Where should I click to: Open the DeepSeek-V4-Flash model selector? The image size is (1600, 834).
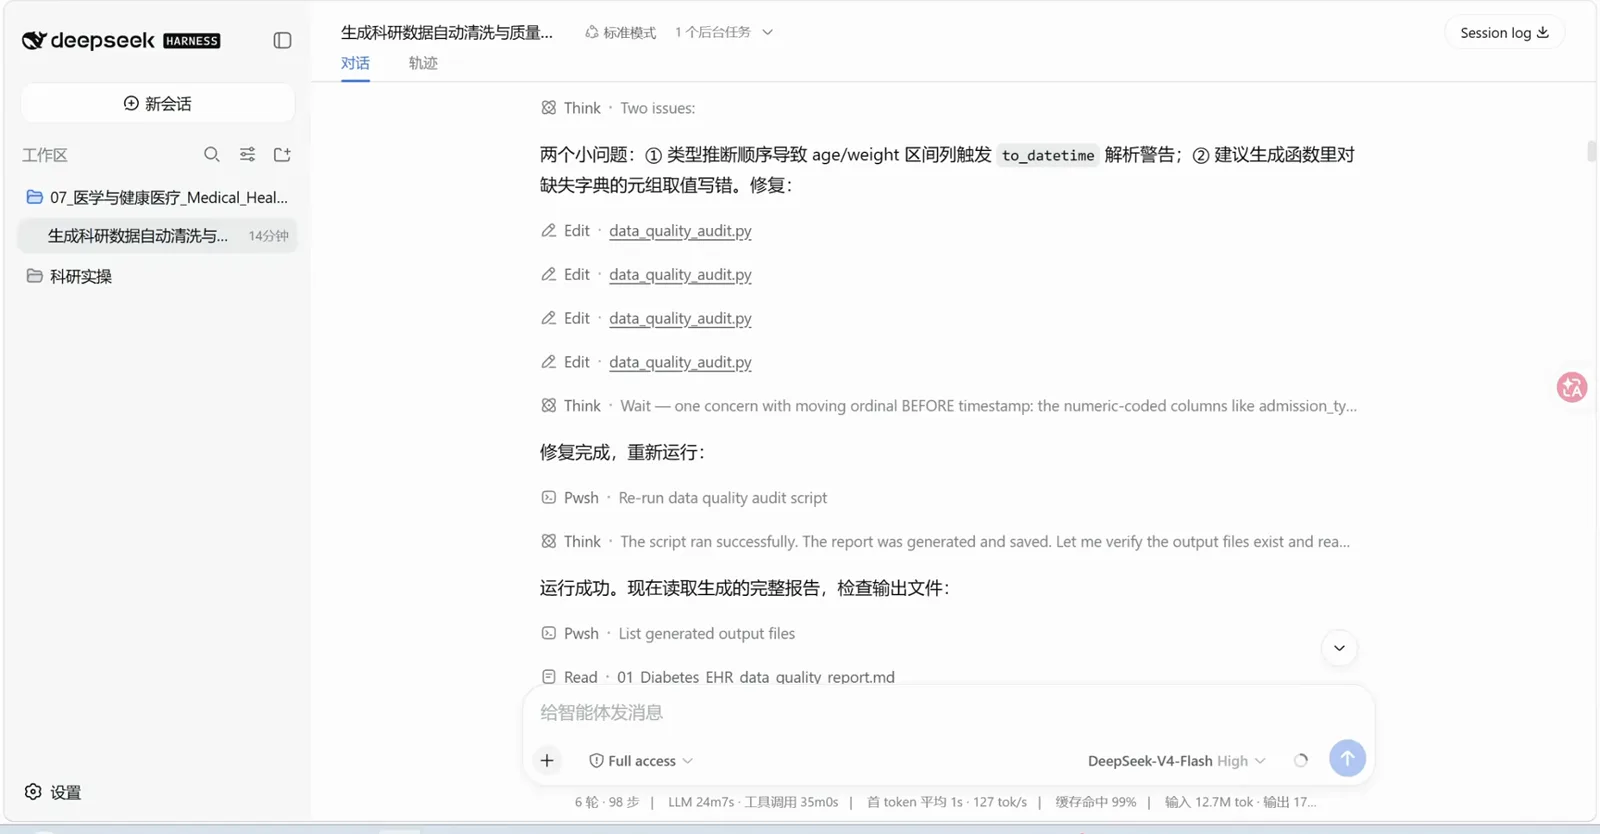[1176, 761]
